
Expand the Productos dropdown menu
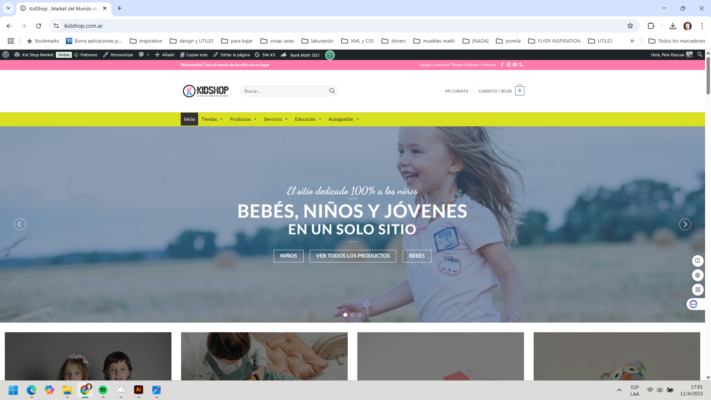point(243,119)
